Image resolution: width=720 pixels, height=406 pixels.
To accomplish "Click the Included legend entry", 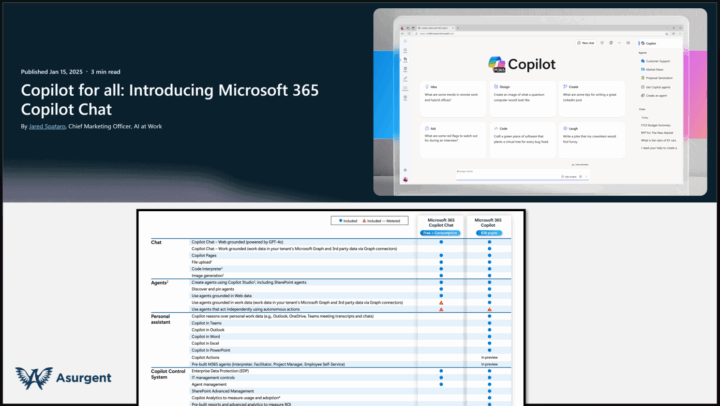I will (x=348, y=221).
